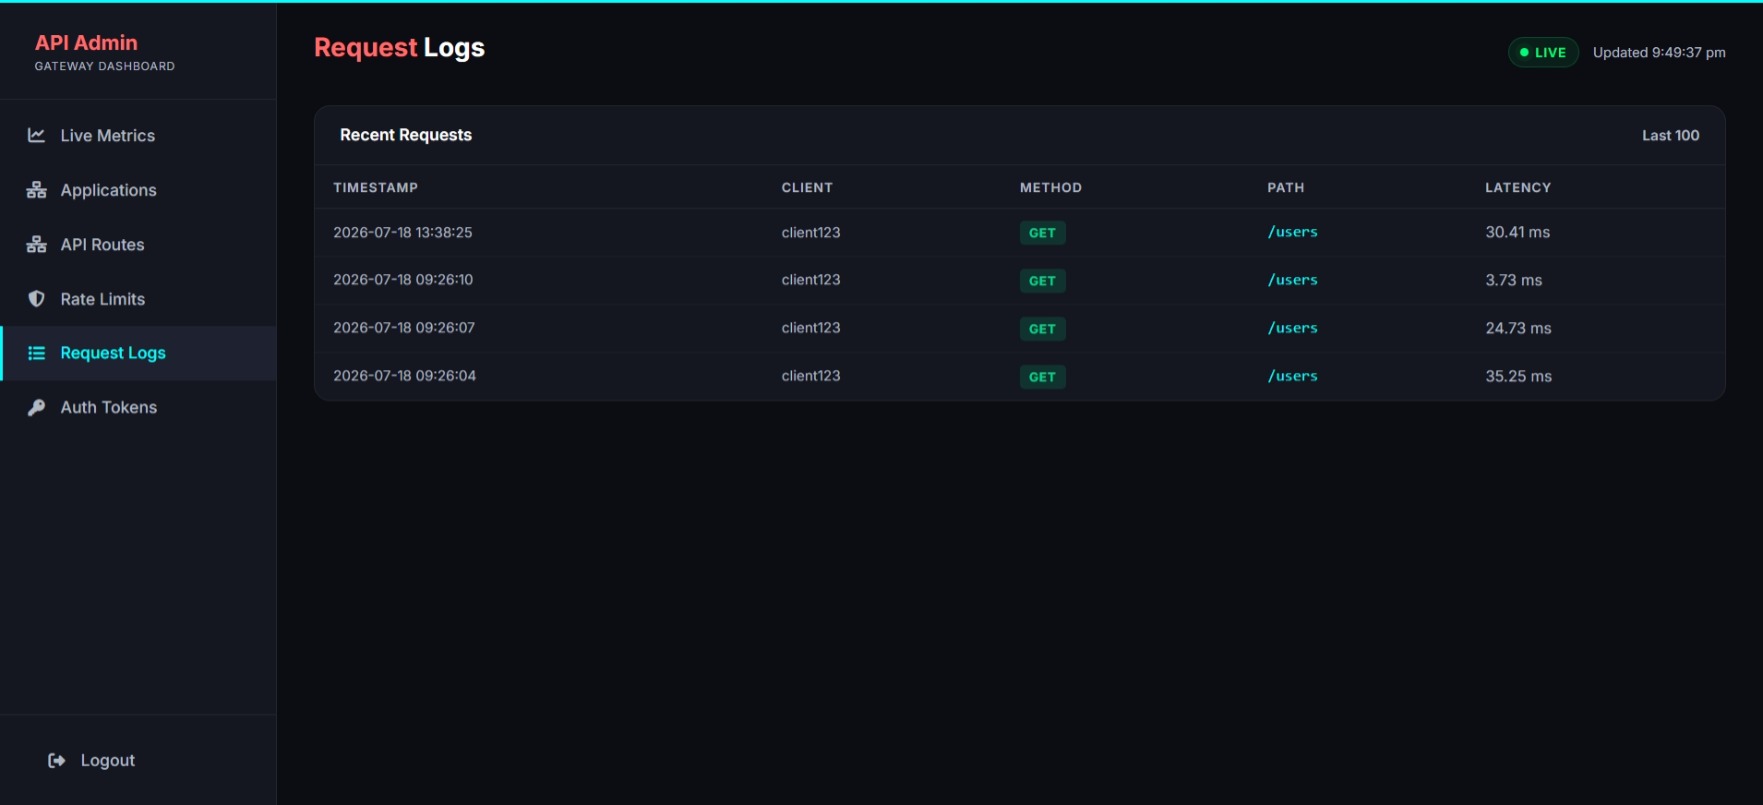Click the API Routes network icon
This screenshot has height=805, width=1763.
36,244
